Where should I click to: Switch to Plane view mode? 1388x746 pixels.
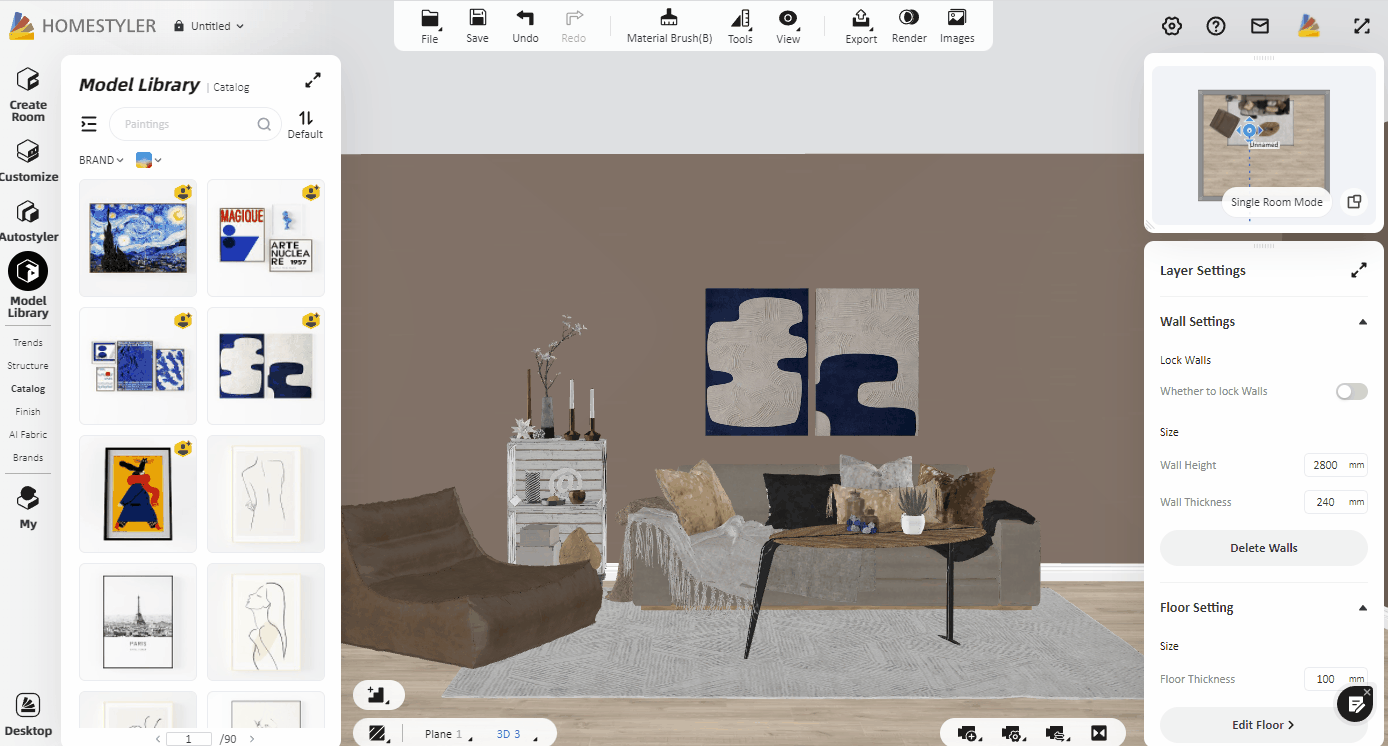438,734
